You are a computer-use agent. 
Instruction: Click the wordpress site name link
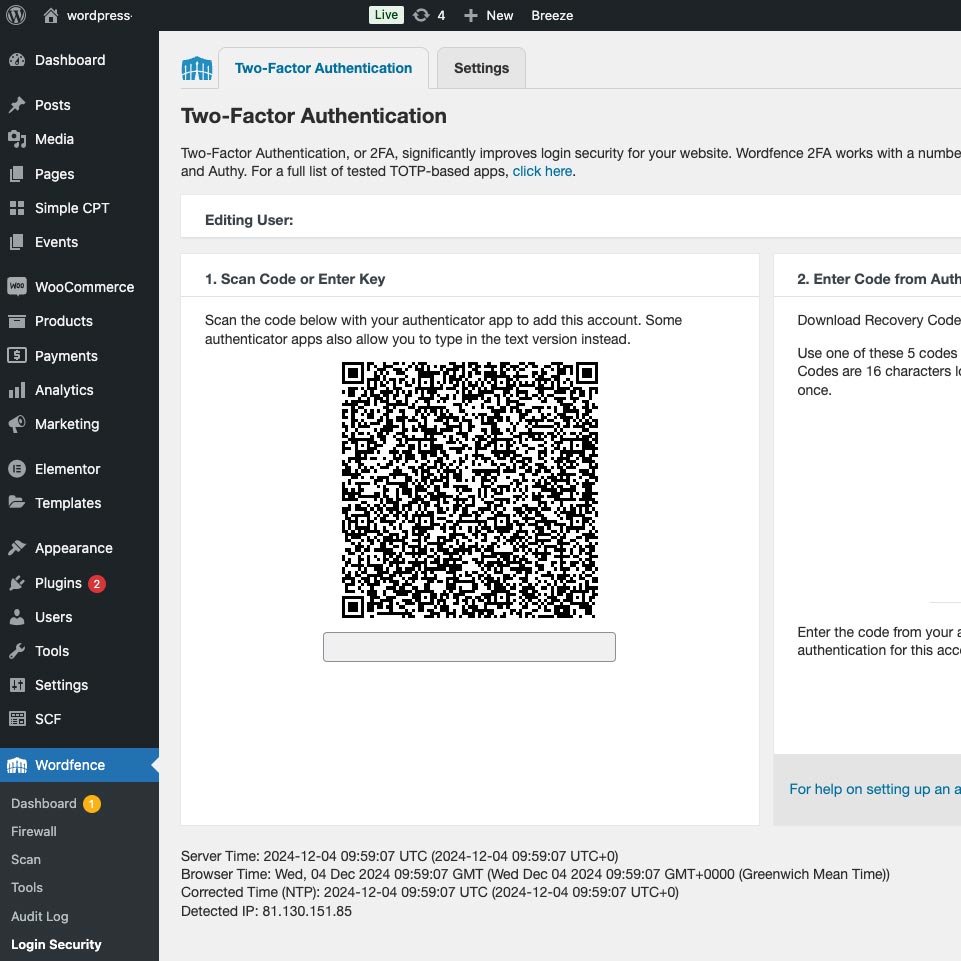99,15
